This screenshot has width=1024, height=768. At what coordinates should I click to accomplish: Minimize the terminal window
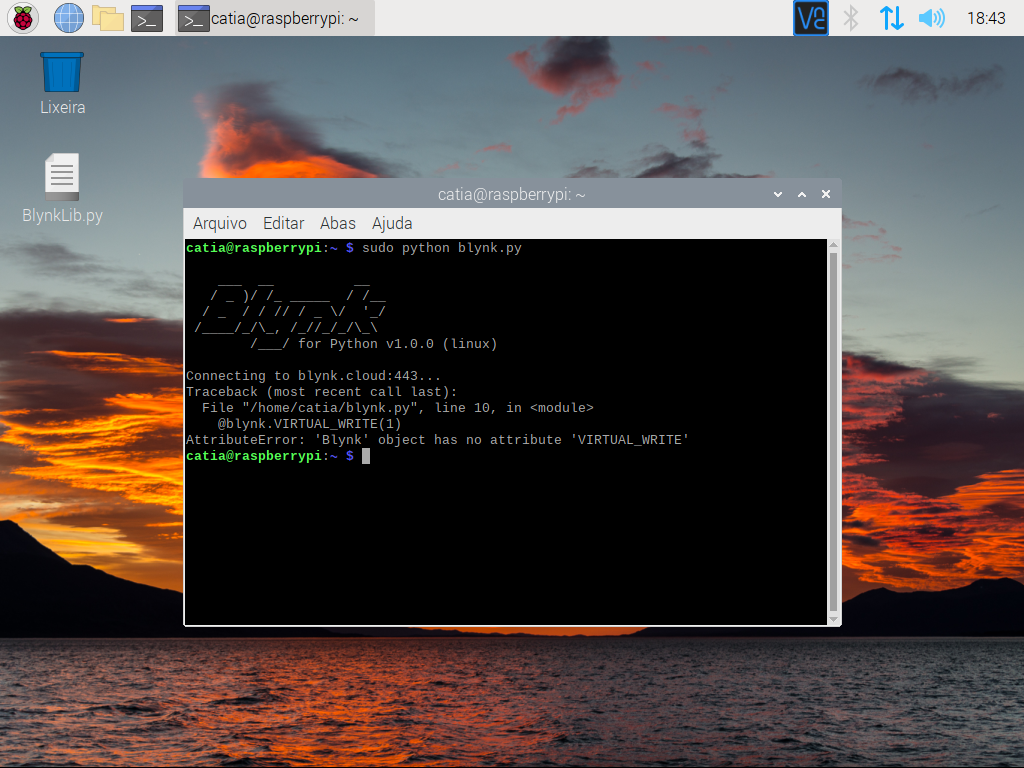tap(777, 194)
